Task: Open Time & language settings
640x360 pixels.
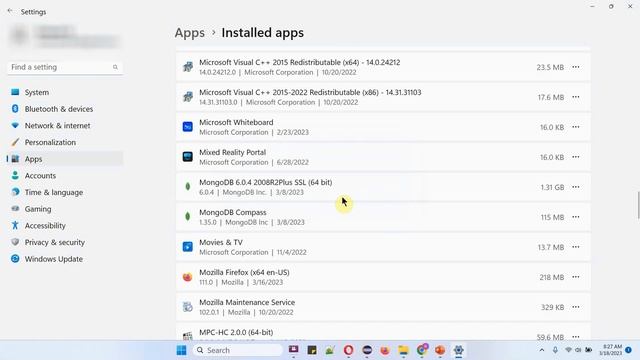Action: coord(65,192)
